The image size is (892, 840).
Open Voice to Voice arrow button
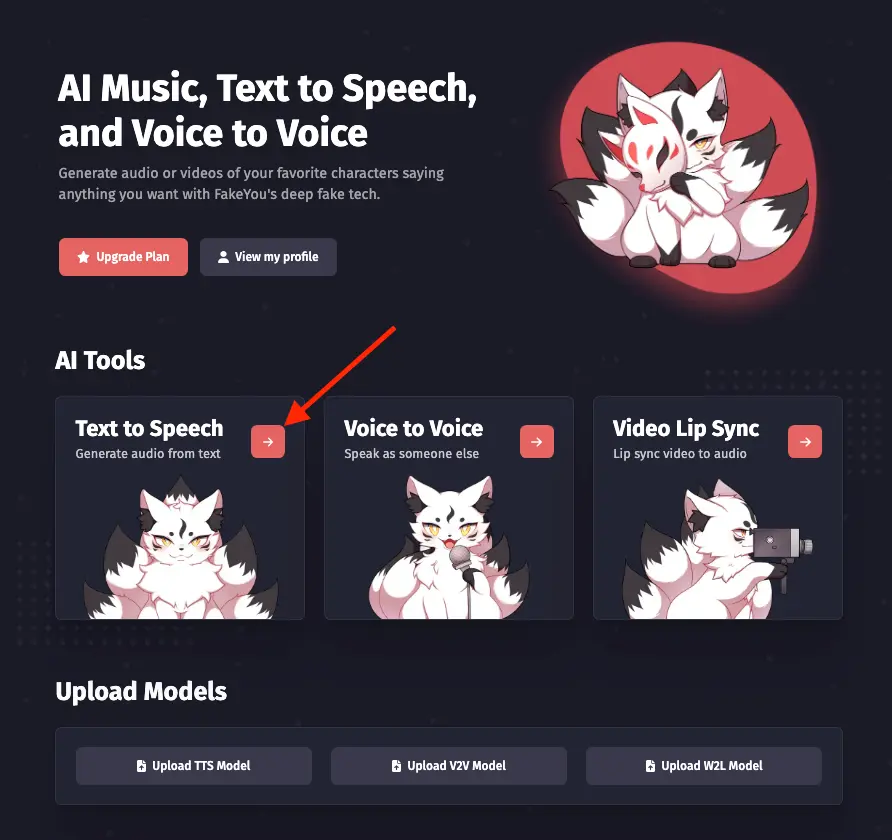pyautogui.click(x=536, y=441)
